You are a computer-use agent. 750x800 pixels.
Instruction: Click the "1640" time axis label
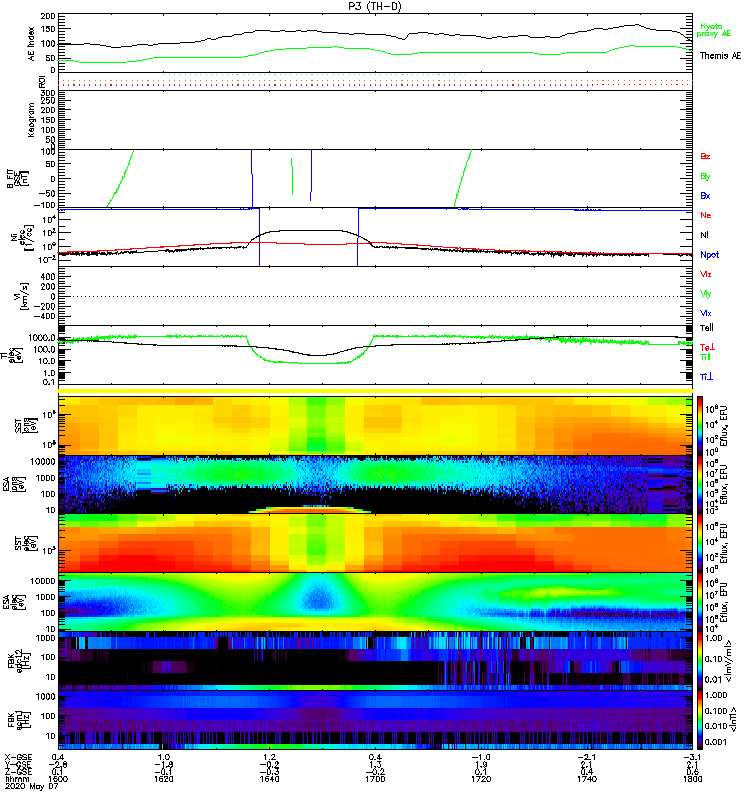269,779
